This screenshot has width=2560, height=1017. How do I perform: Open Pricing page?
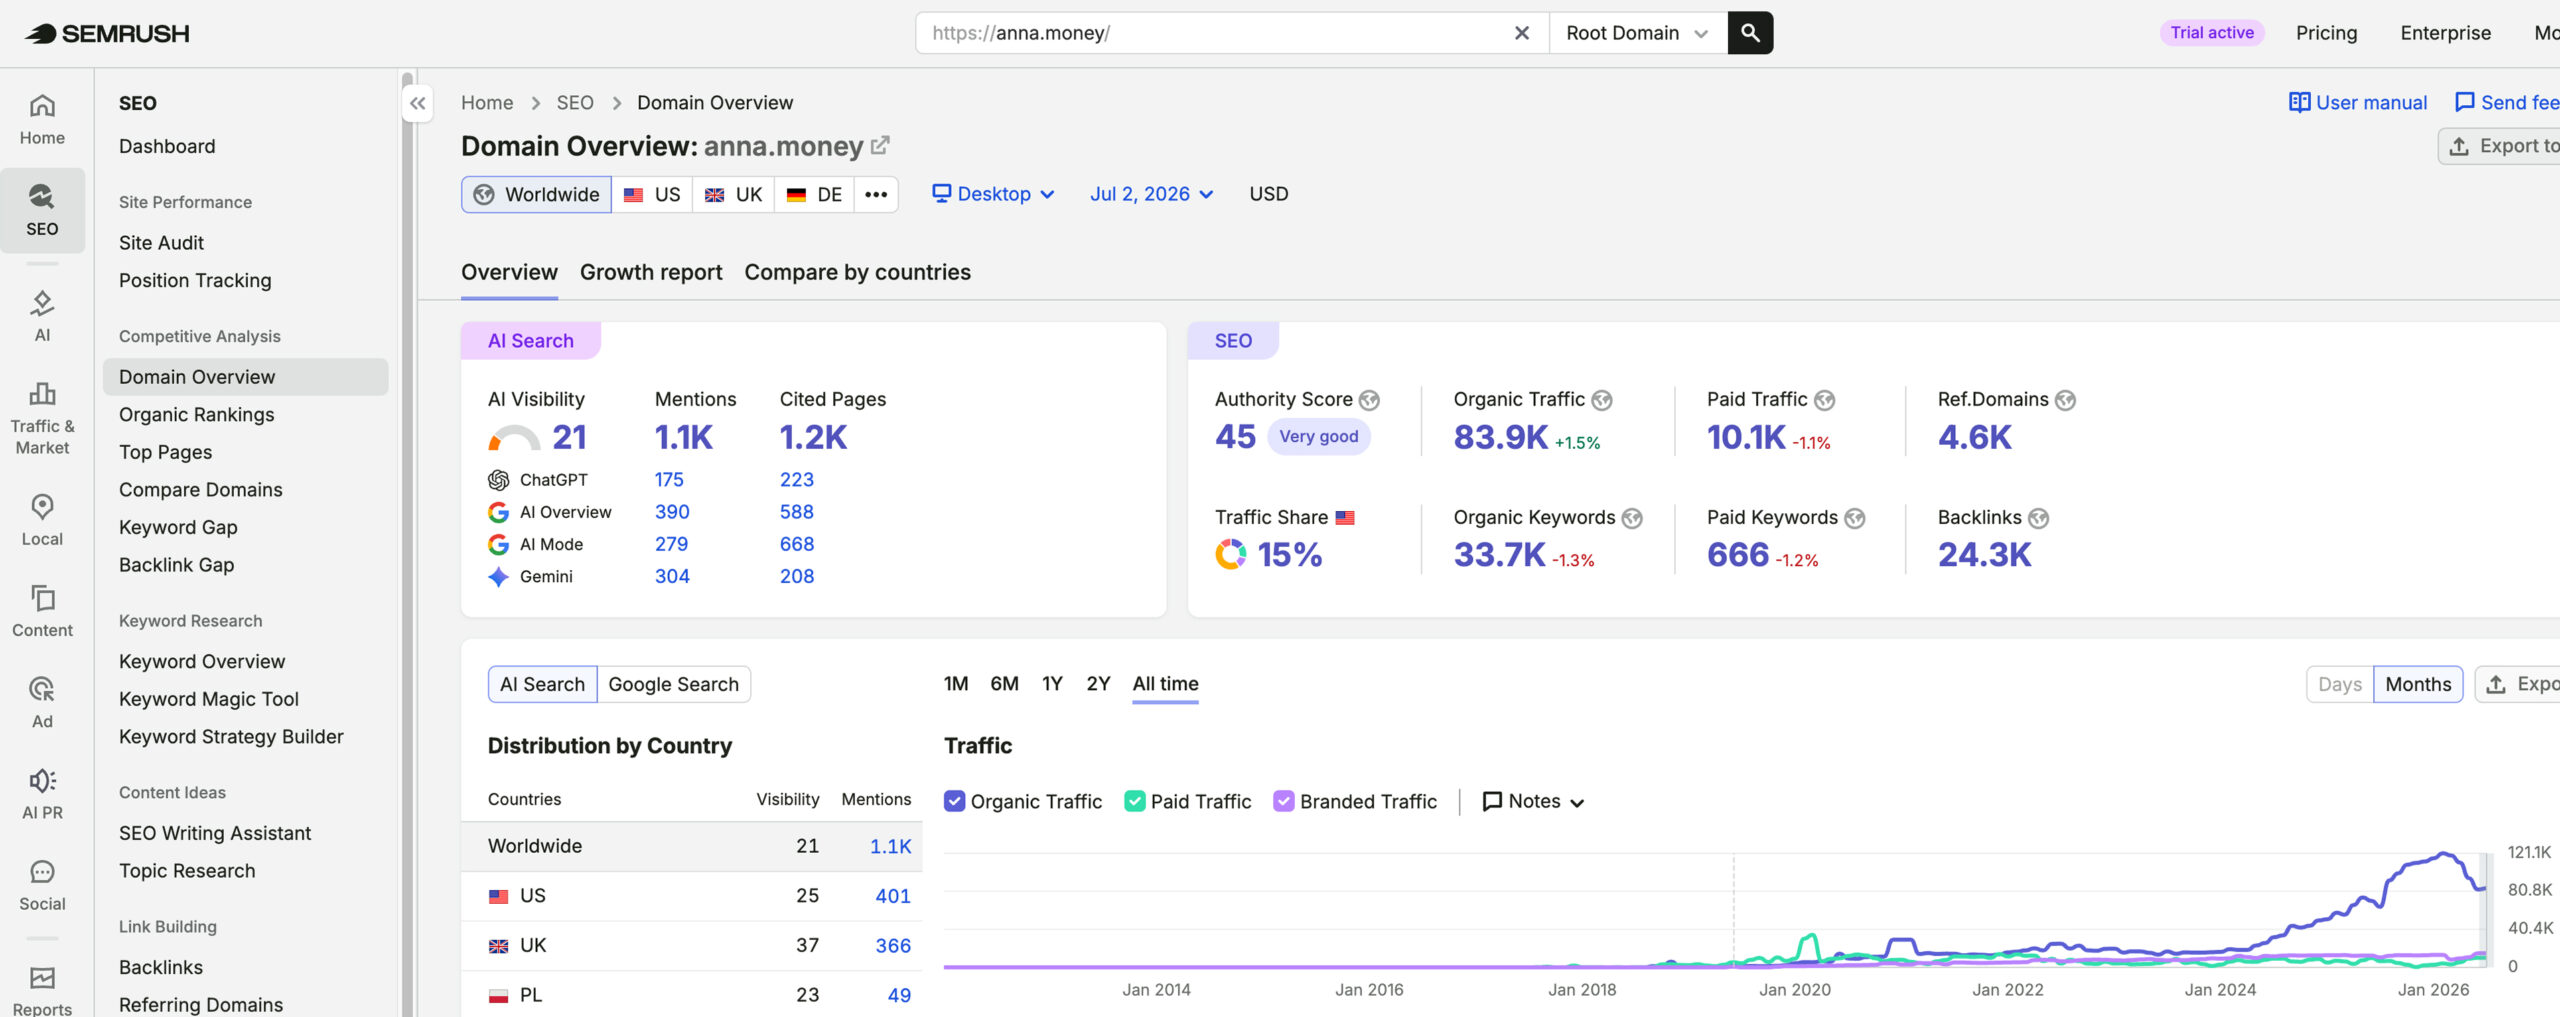tap(2326, 33)
